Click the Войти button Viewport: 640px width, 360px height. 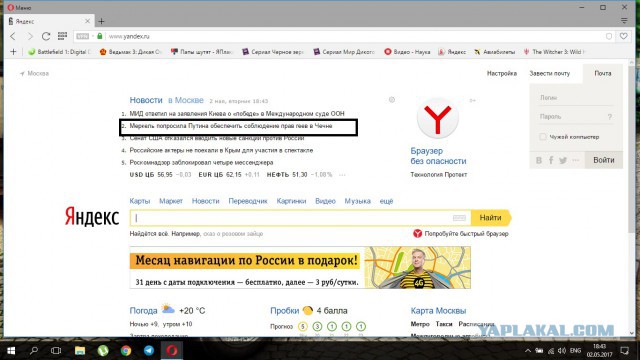[x=604, y=160]
